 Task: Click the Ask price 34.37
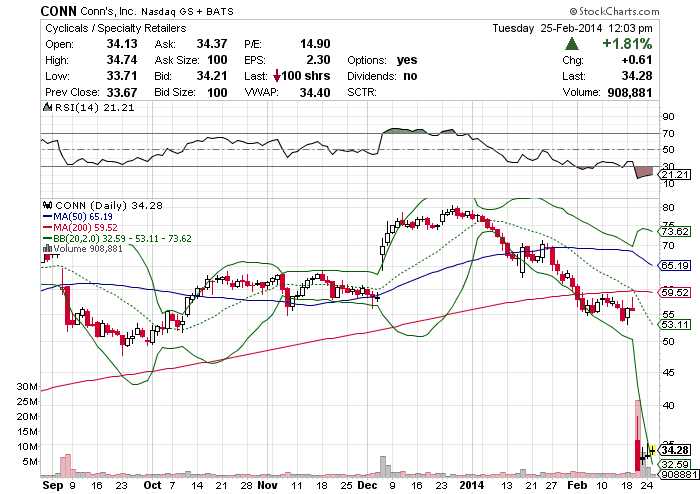click(x=212, y=44)
